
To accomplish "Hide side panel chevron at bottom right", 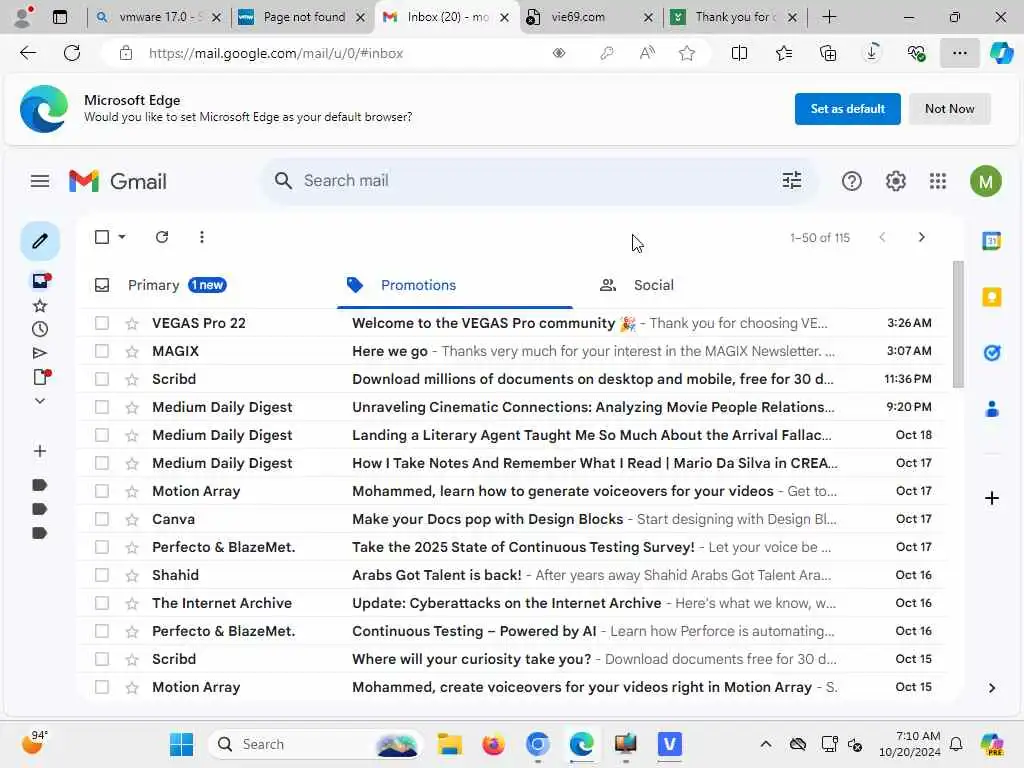I will coord(991,688).
